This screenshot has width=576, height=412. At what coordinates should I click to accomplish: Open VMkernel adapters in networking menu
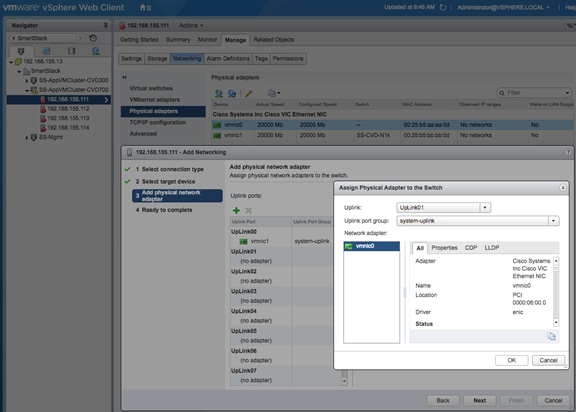155,100
